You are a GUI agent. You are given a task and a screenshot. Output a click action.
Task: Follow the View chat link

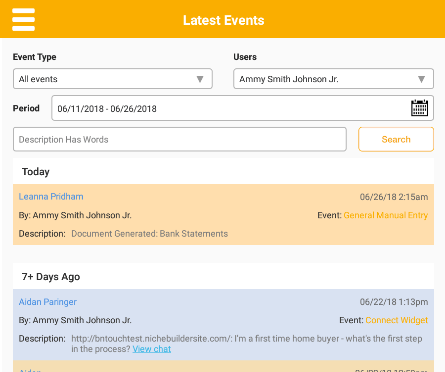[x=152, y=349]
